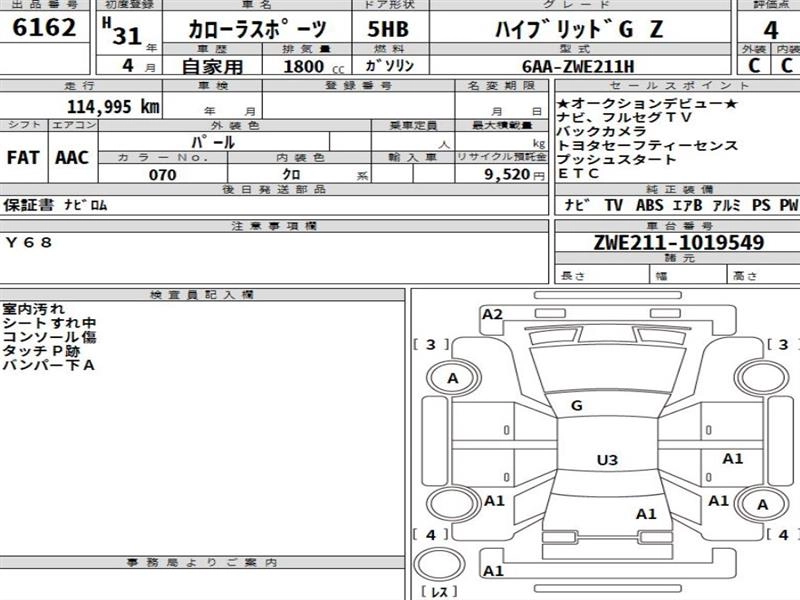
Task: Click the 室内汚れ inspector note
Action: (x=34, y=309)
